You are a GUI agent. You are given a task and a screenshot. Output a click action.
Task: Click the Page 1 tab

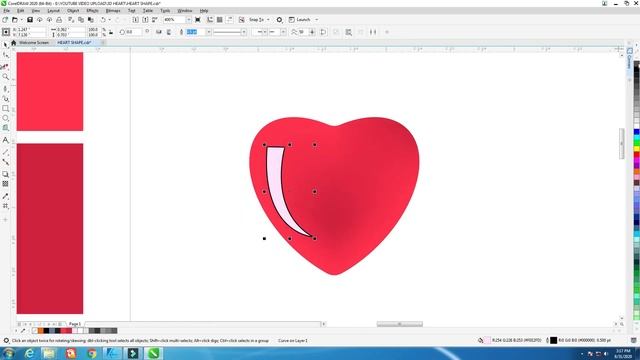[x=75, y=324]
